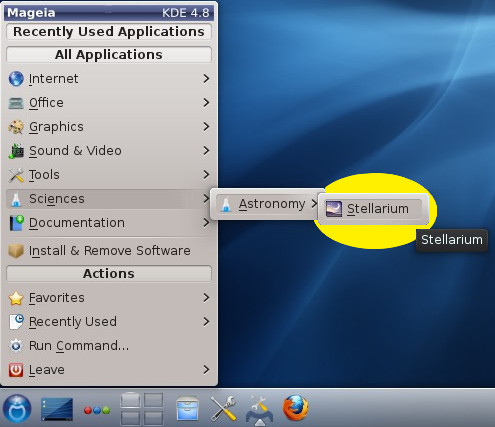Open the Documentation category
The width and height of the screenshot is (495, 427).
109,223
